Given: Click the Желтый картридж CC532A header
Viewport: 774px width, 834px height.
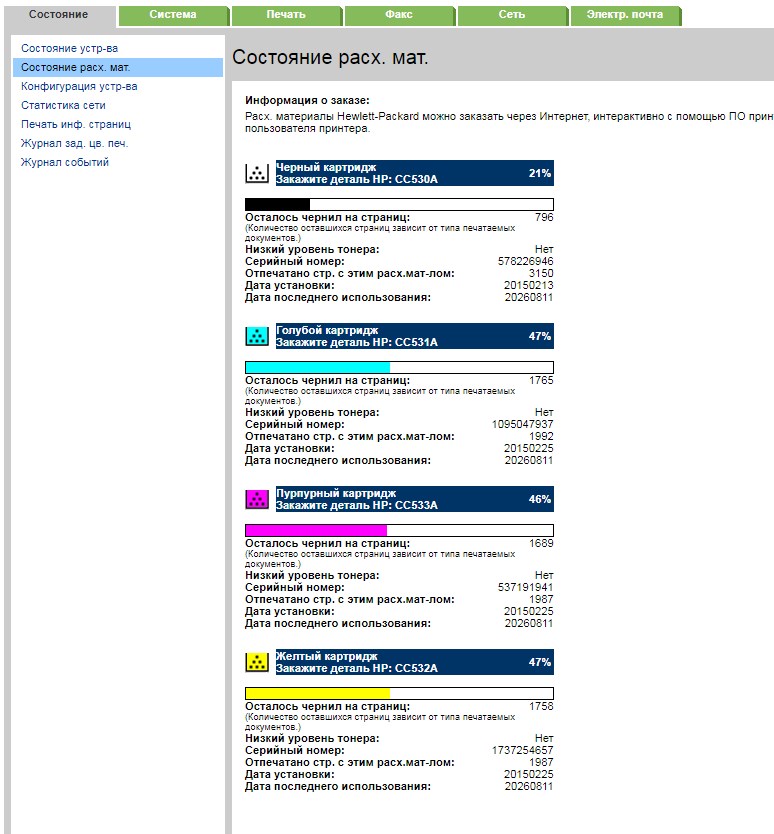Looking at the screenshot, I should (x=414, y=662).
